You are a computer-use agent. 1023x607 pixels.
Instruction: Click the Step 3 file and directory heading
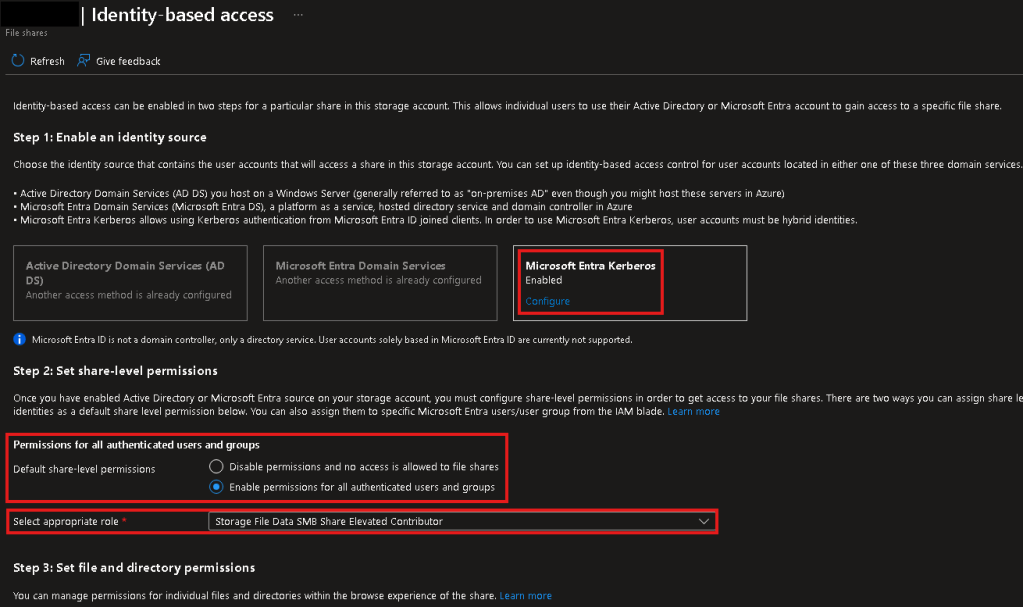click(x=134, y=568)
